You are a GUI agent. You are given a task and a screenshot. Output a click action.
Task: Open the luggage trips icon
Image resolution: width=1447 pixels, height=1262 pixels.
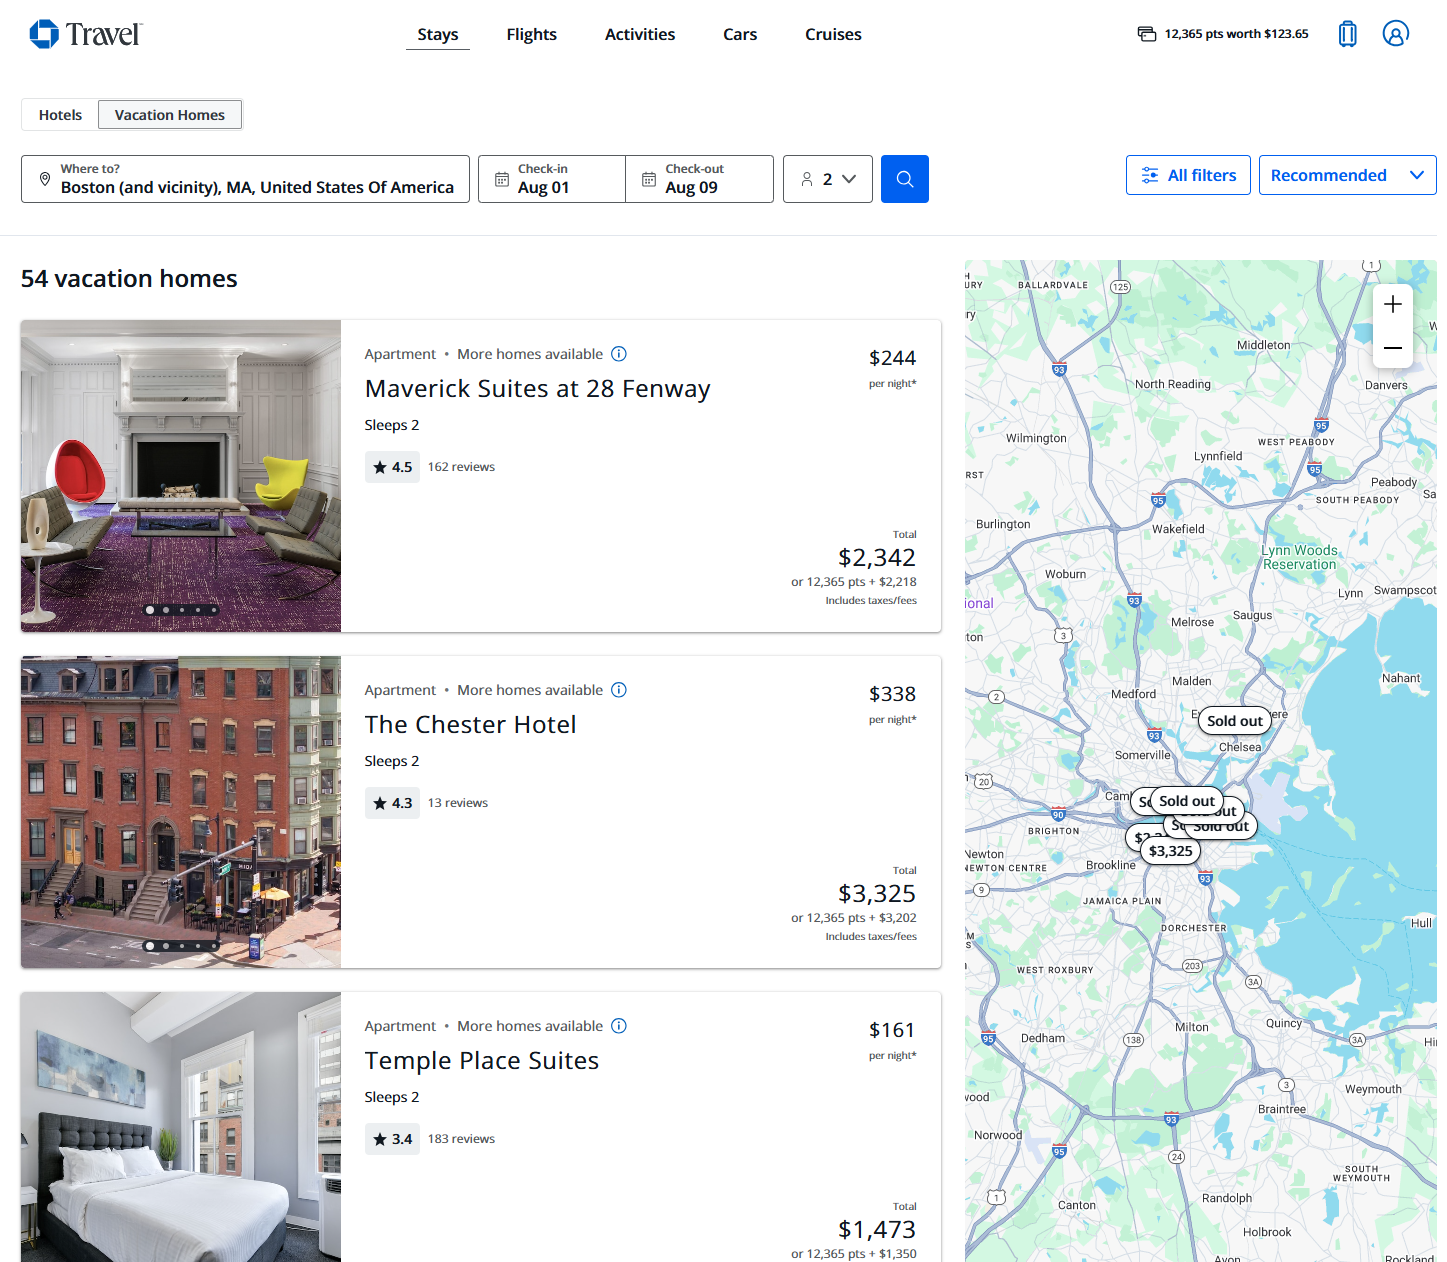pos(1347,34)
